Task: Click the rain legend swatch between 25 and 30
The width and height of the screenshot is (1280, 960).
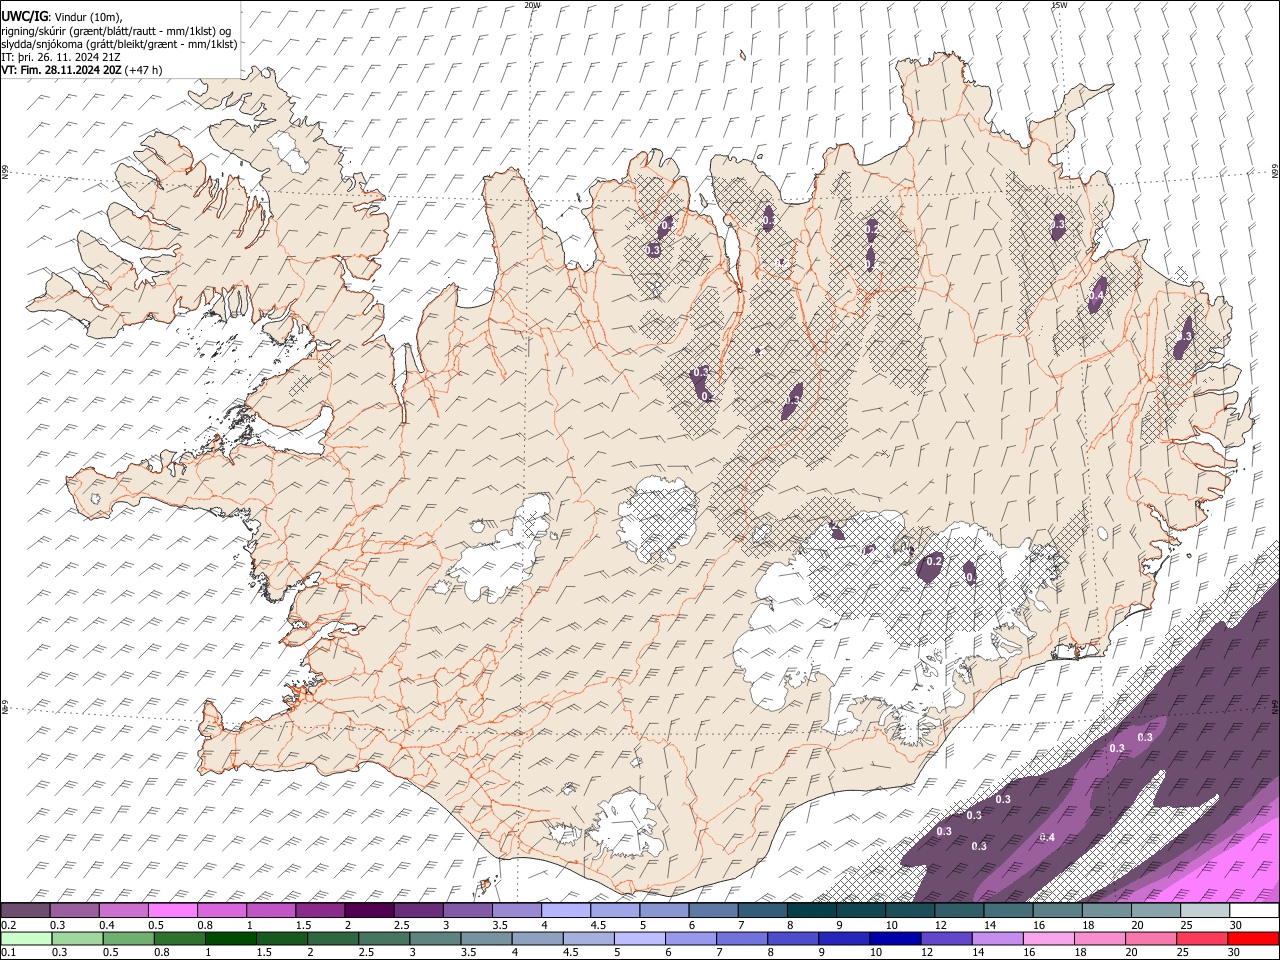Action: coord(1203,938)
